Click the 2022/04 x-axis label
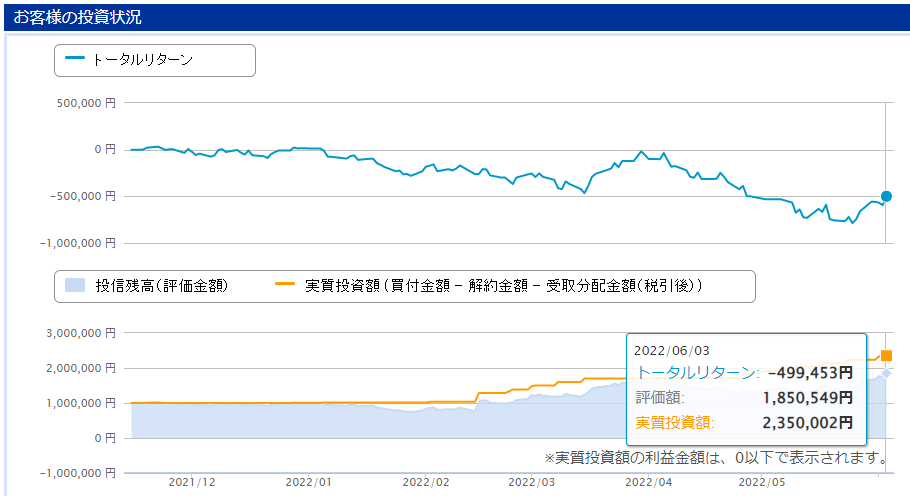 [x=648, y=482]
